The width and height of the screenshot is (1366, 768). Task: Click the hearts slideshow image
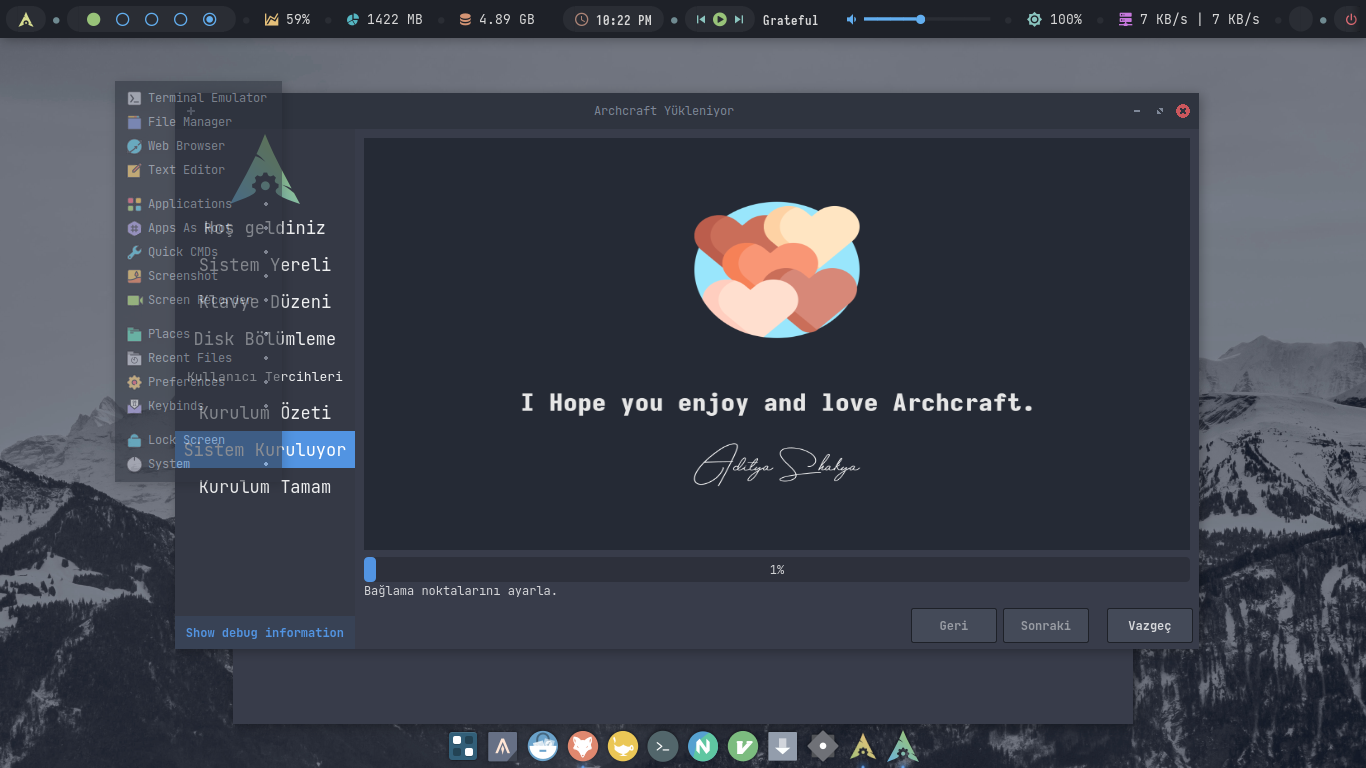[x=777, y=270]
